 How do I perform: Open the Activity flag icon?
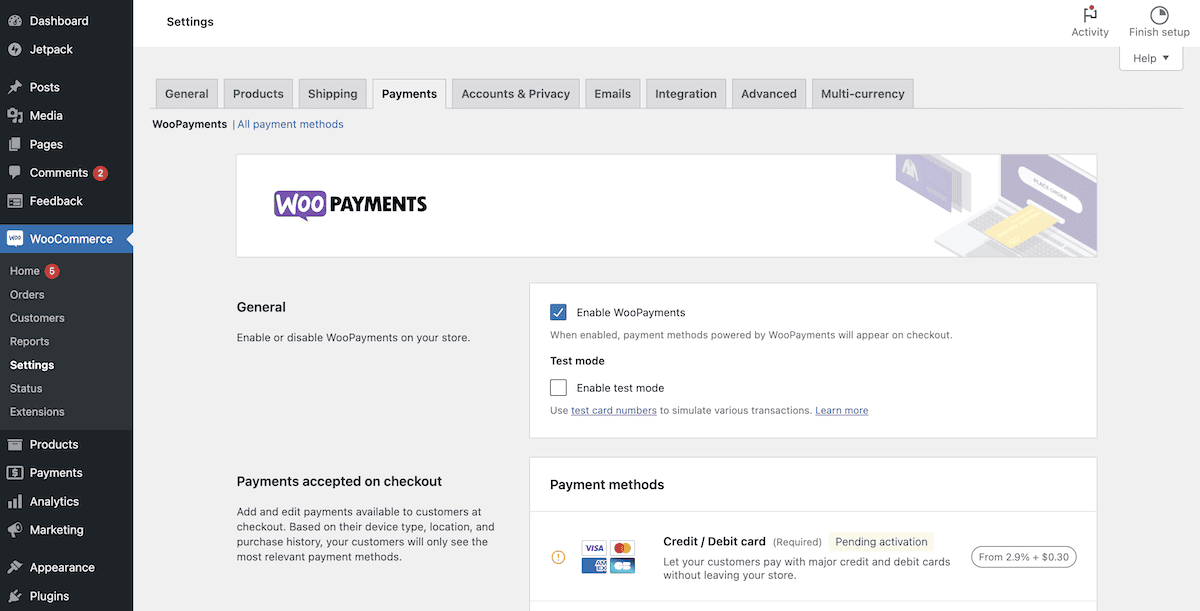pos(1090,15)
